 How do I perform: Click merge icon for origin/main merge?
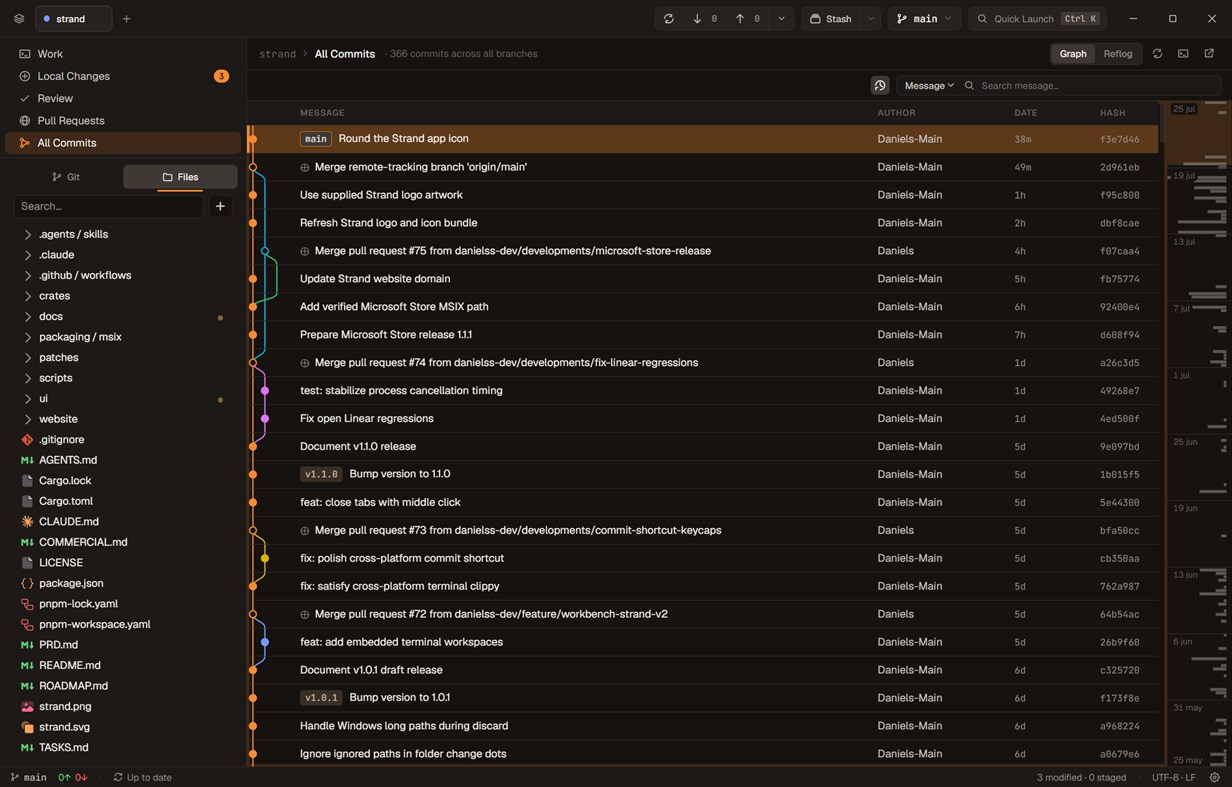point(305,167)
